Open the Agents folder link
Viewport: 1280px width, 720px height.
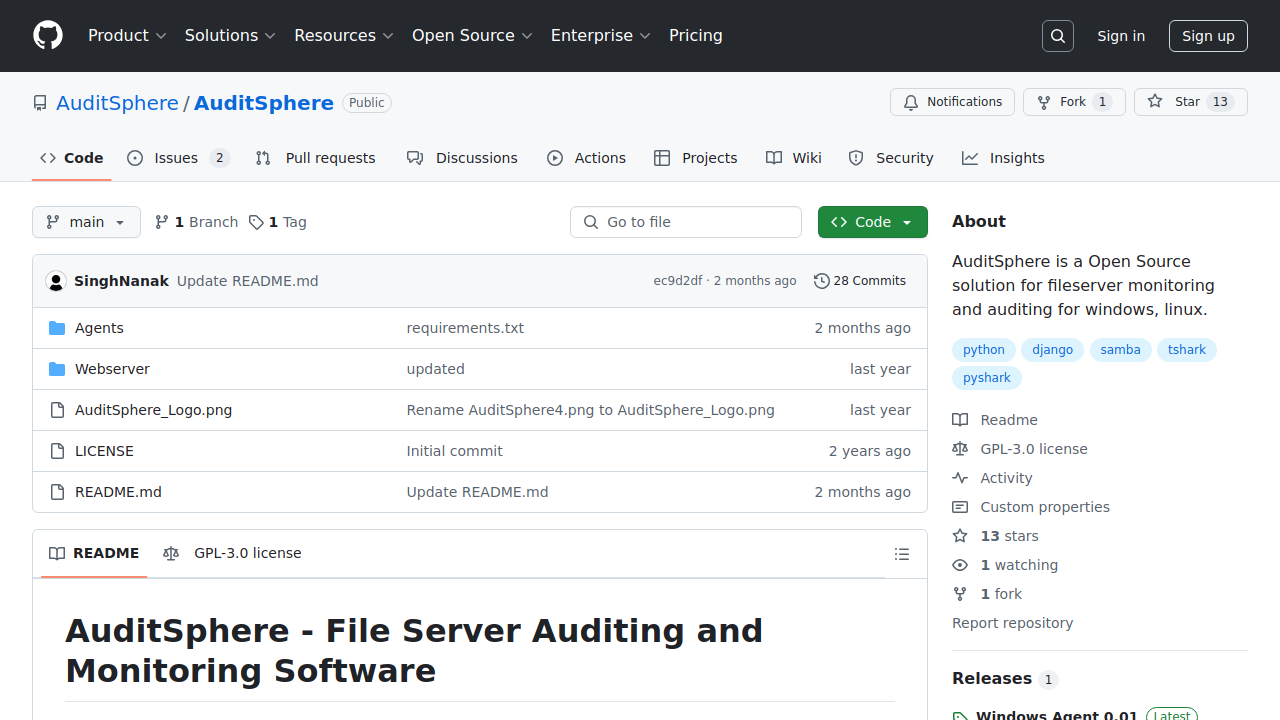click(99, 328)
